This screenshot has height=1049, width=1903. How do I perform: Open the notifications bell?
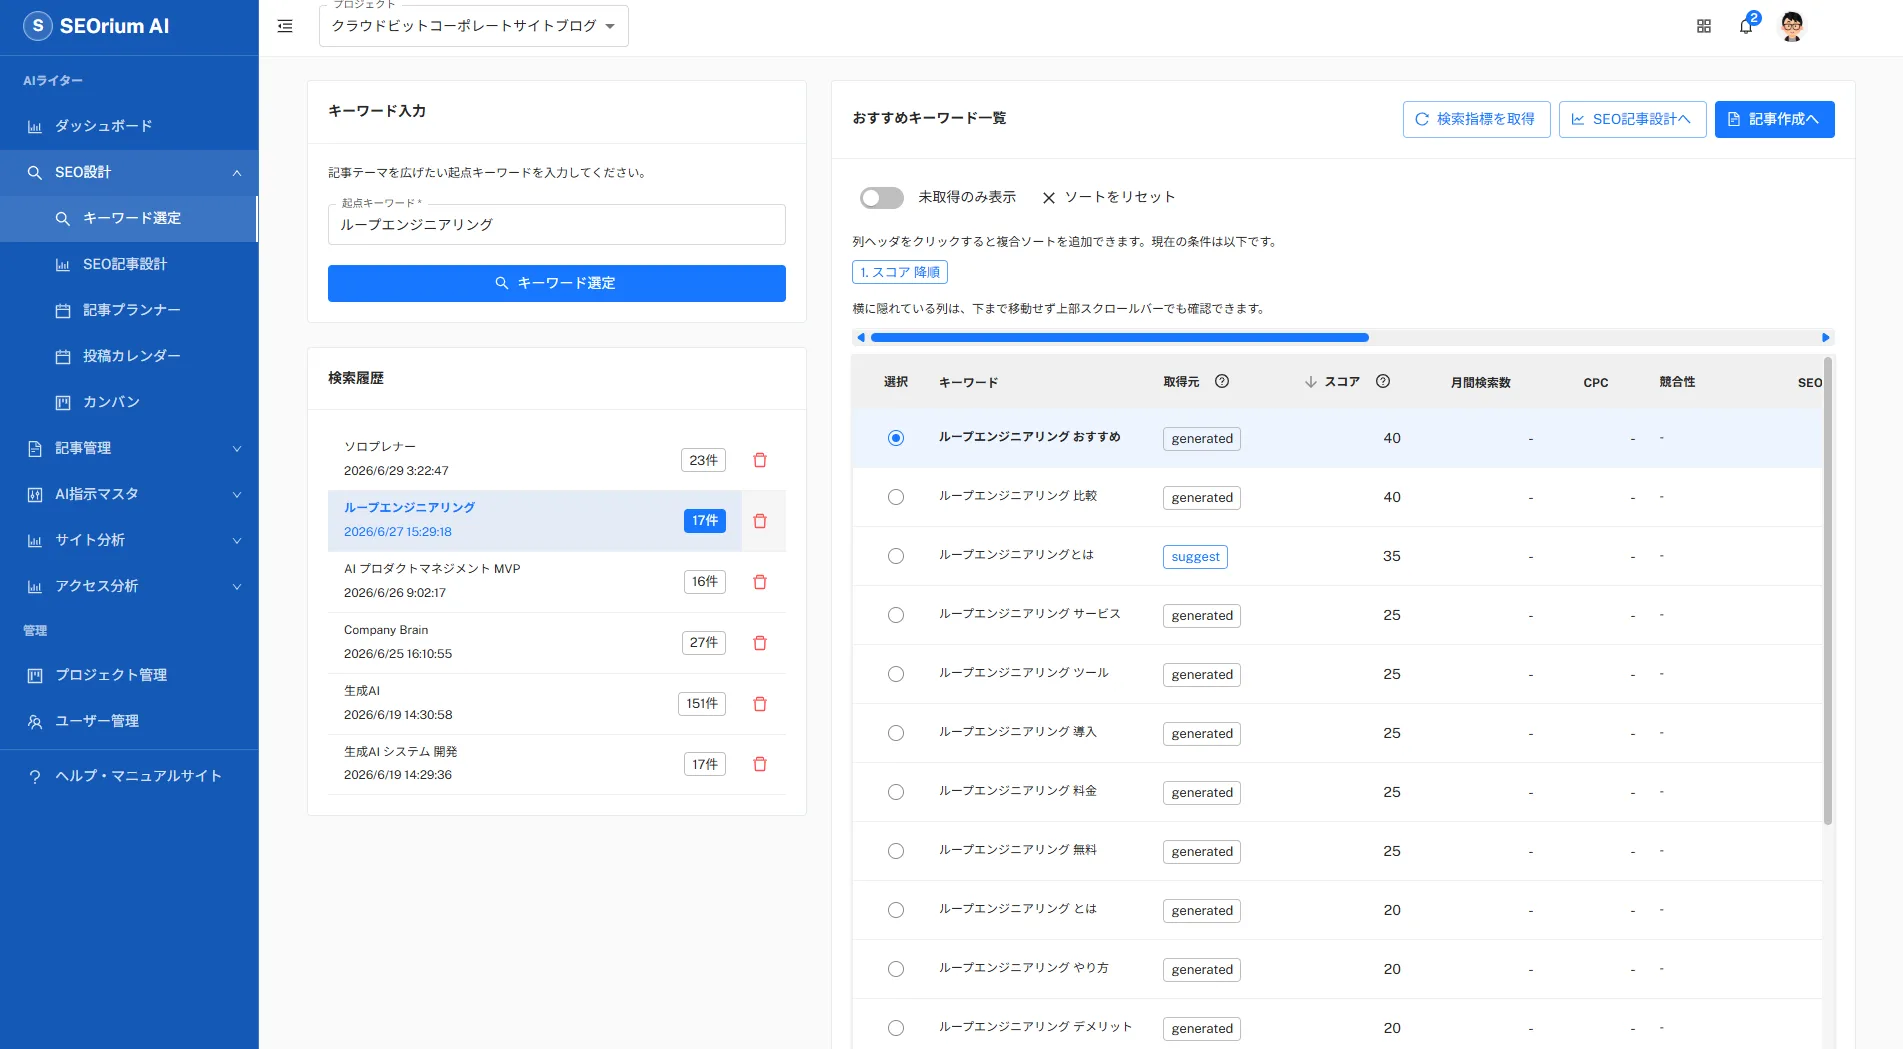[x=1746, y=26]
